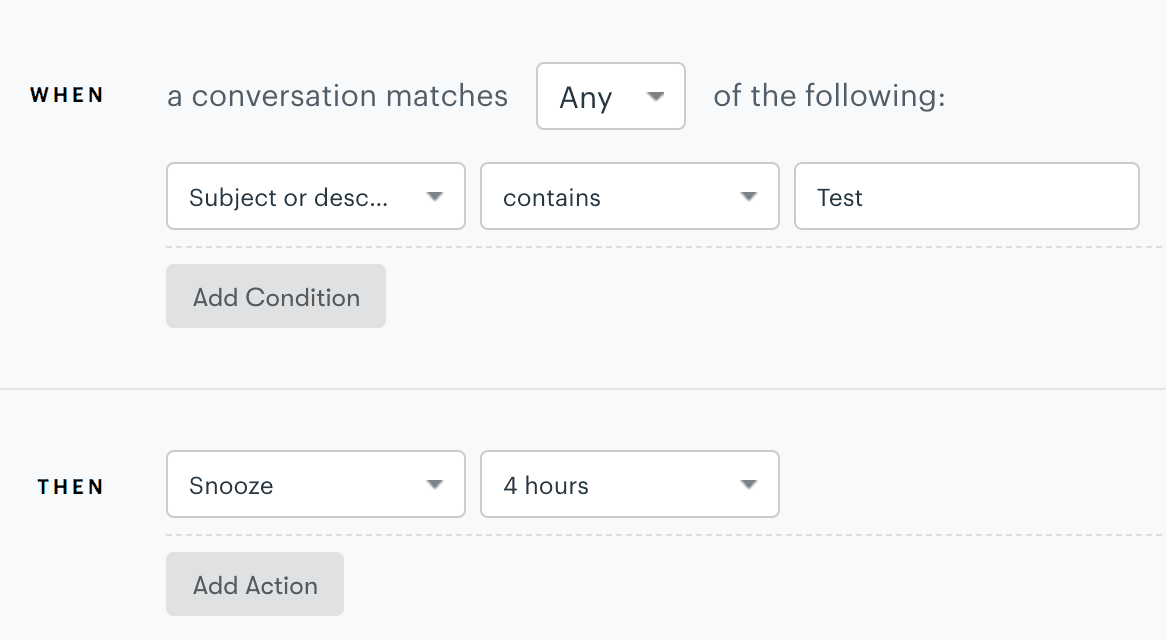Click the 'of the following:' text
1166x640 pixels.
pyautogui.click(x=828, y=96)
